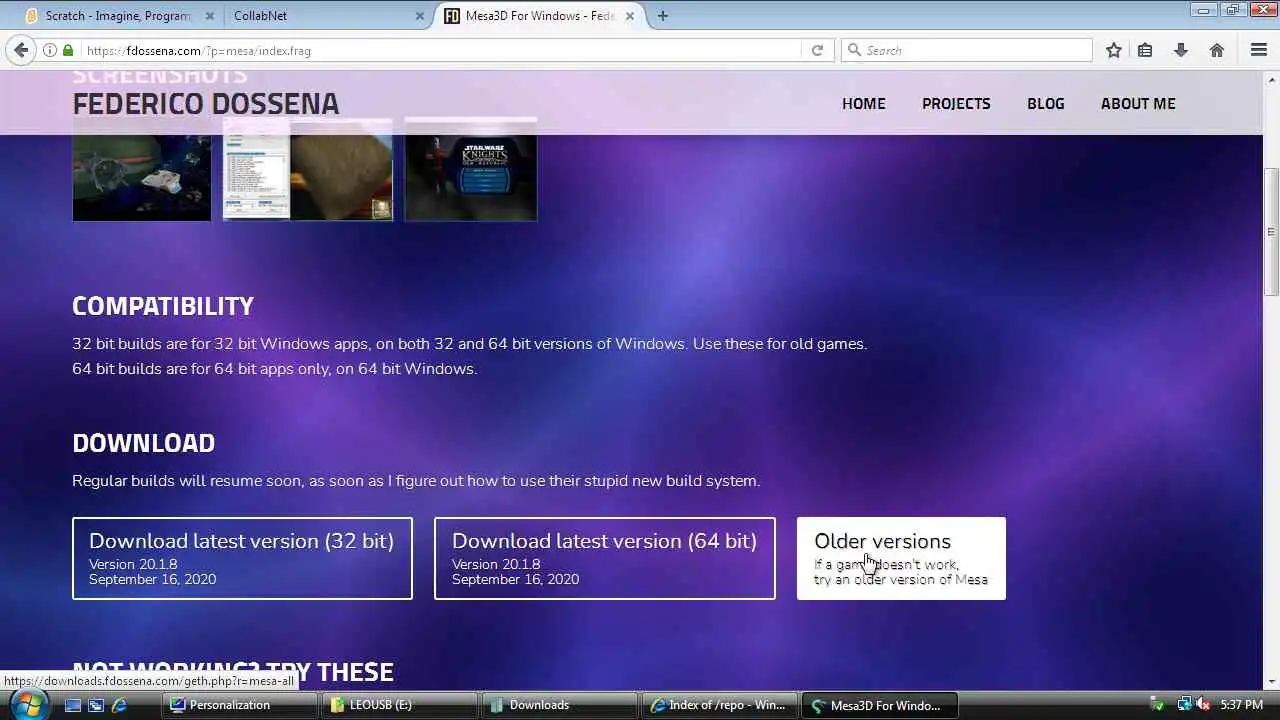Open PROJECTS in site navigation
Image resolution: width=1280 pixels, height=720 pixels.
point(956,103)
